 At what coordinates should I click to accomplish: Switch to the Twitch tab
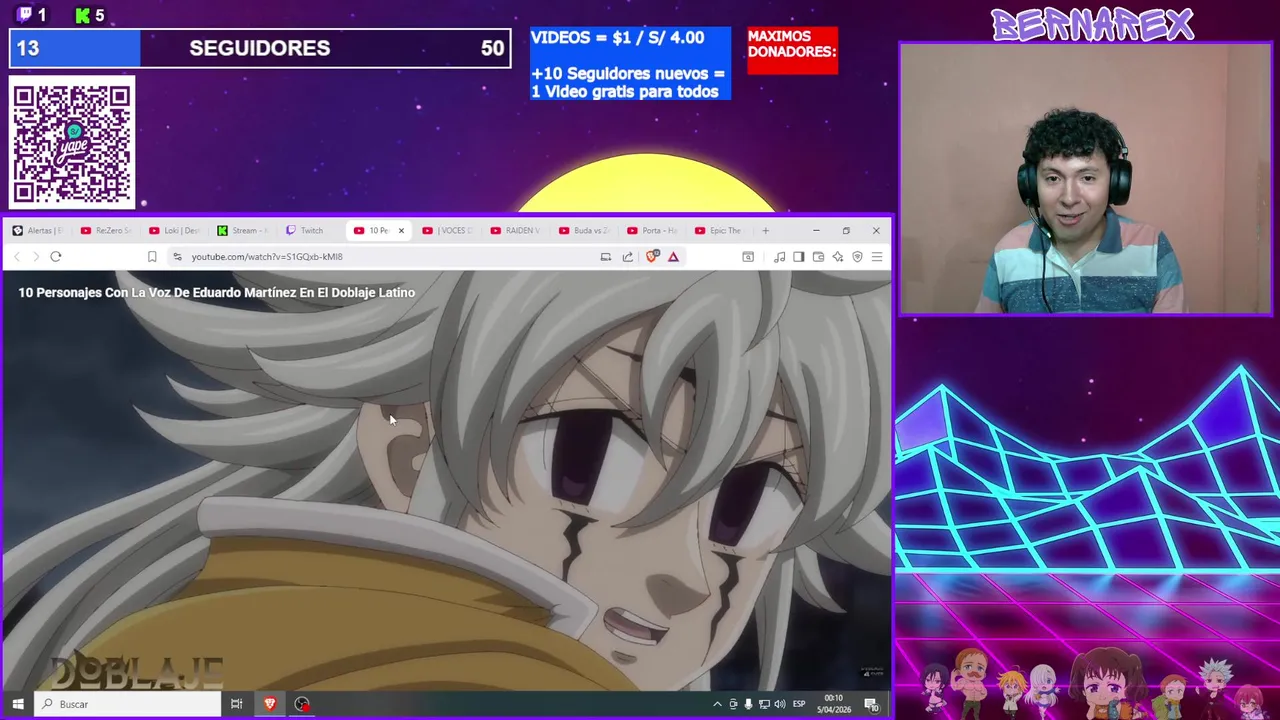point(310,231)
